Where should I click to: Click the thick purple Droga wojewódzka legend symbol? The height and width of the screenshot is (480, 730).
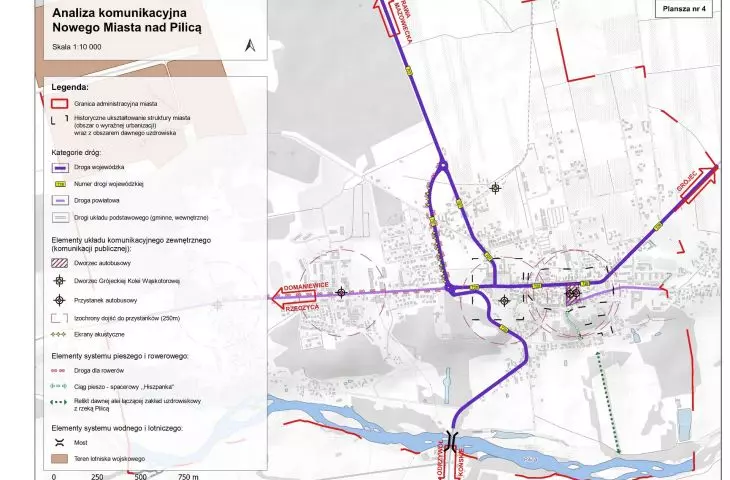[x=60, y=167]
